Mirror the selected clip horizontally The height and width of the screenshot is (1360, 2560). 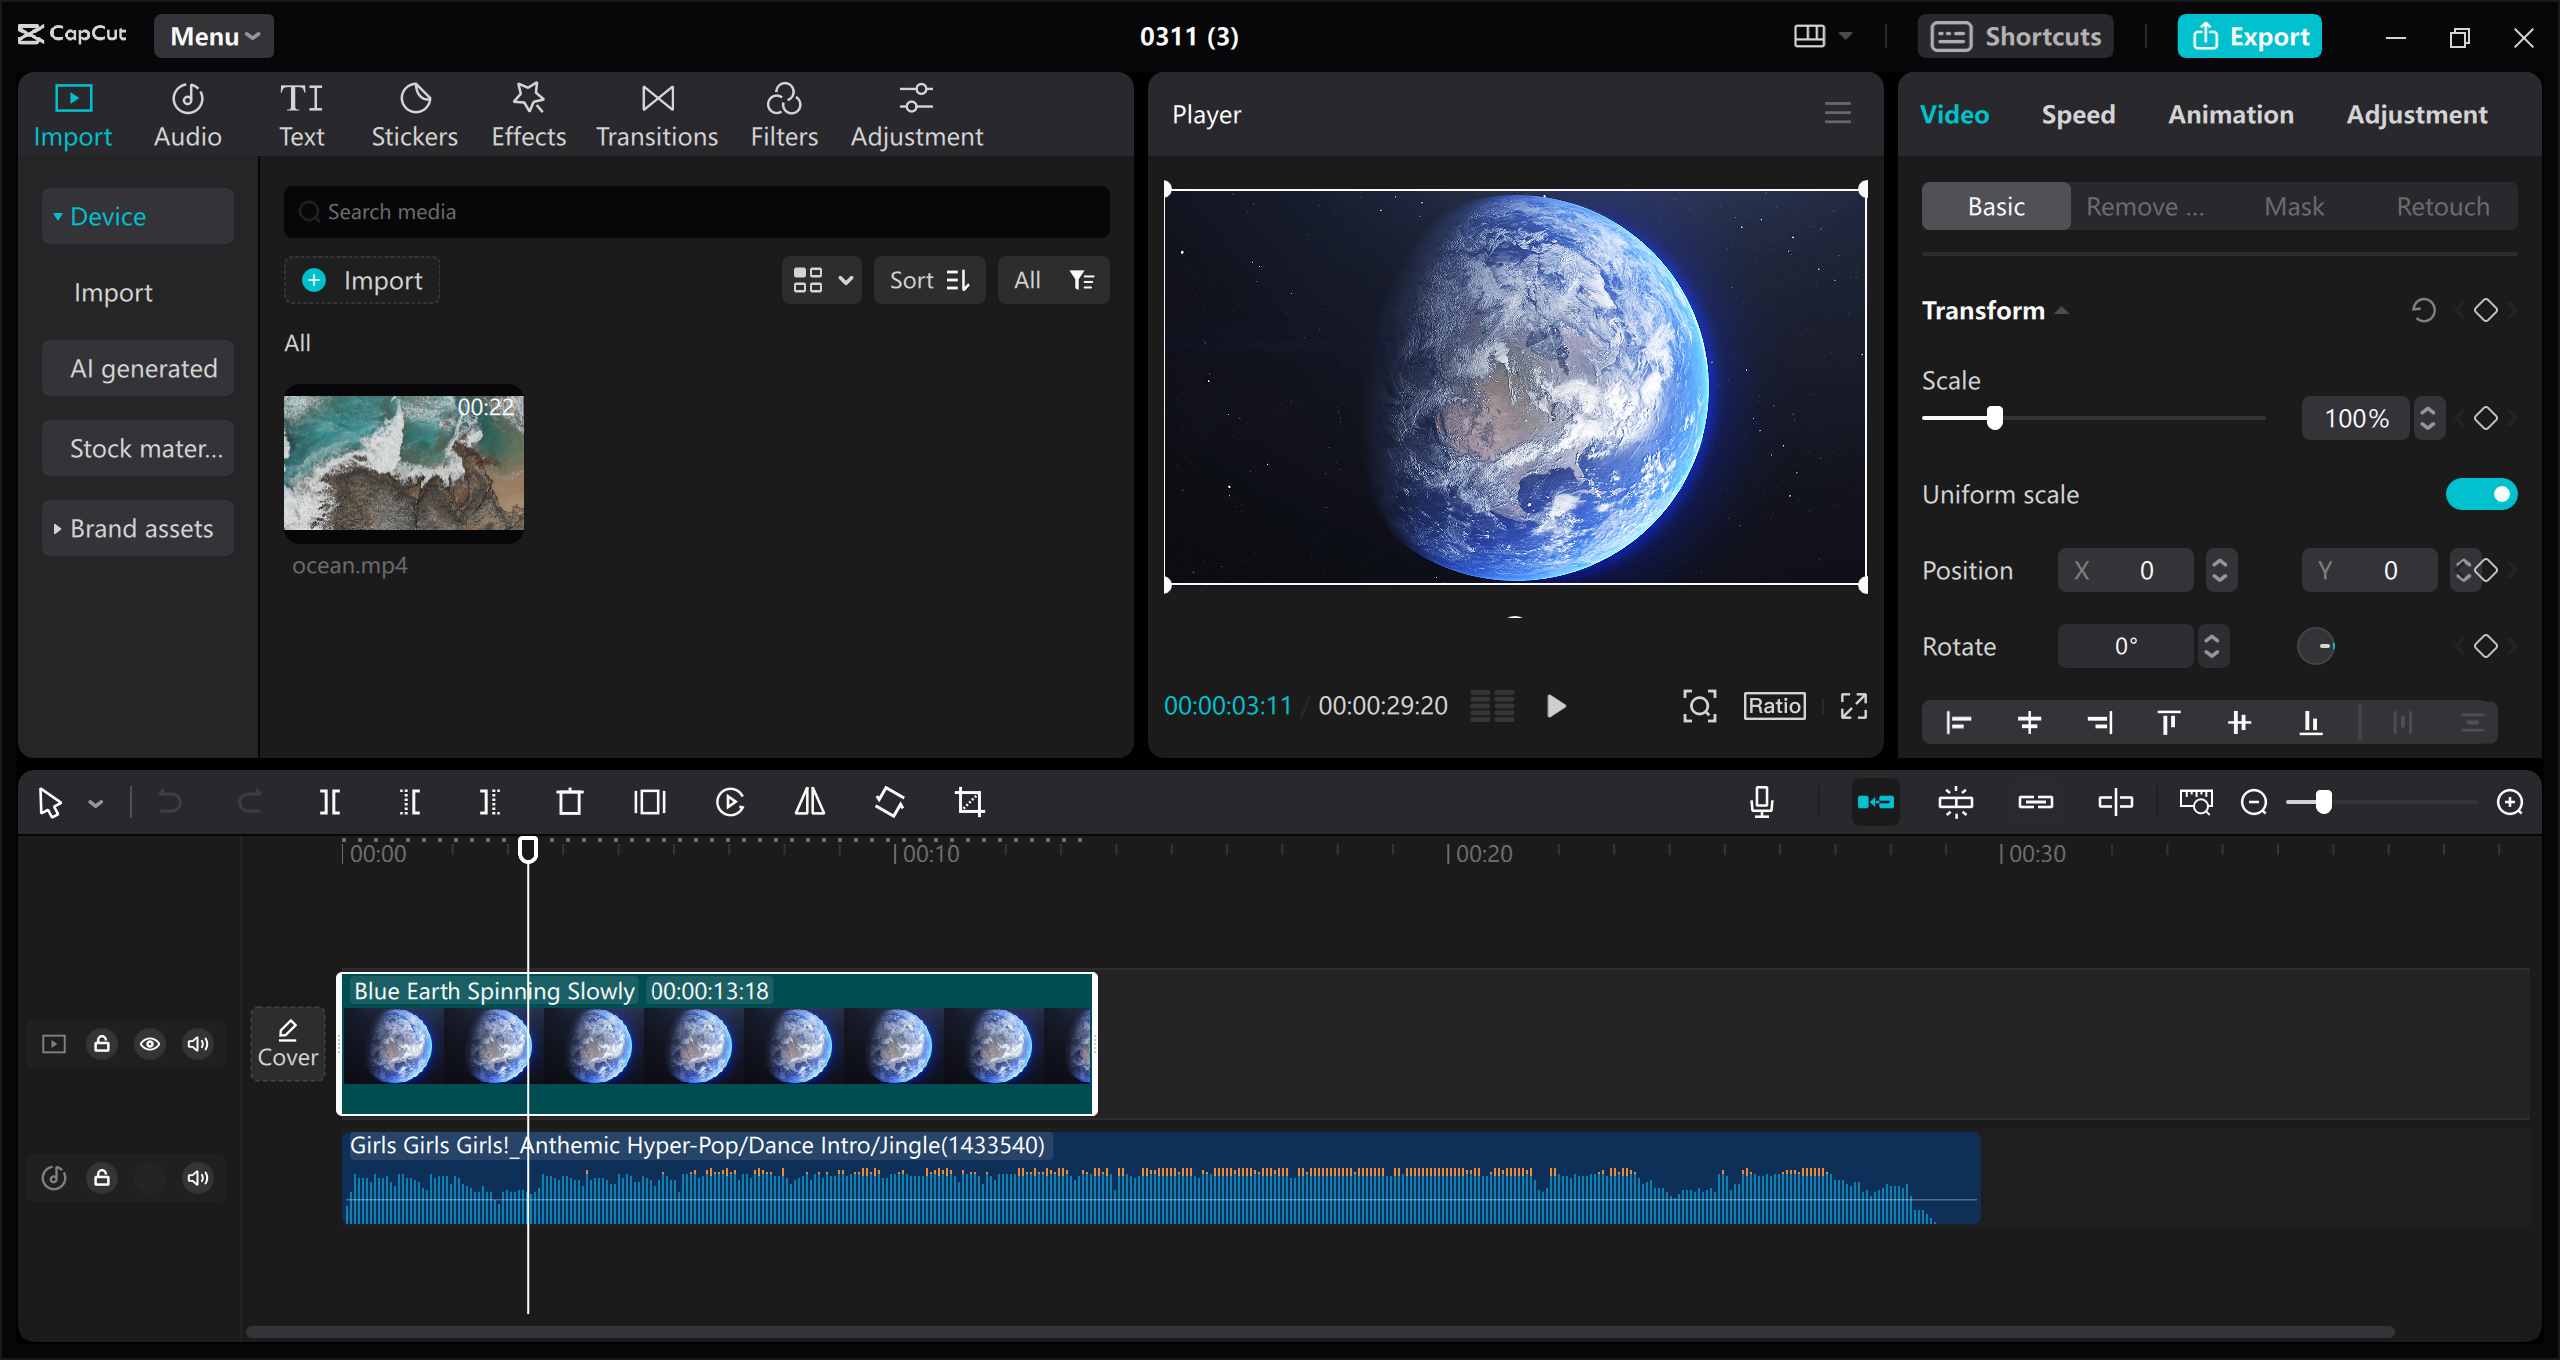click(808, 801)
